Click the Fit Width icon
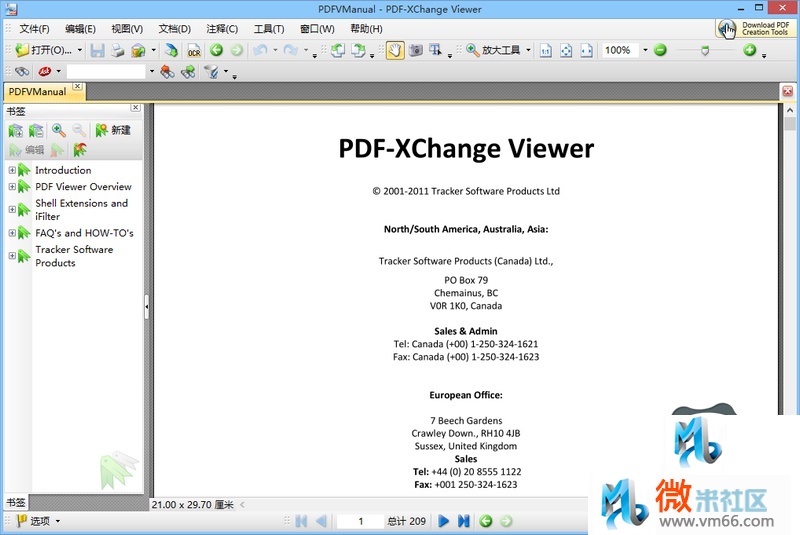The height and width of the screenshot is (535, 800). 587,50
